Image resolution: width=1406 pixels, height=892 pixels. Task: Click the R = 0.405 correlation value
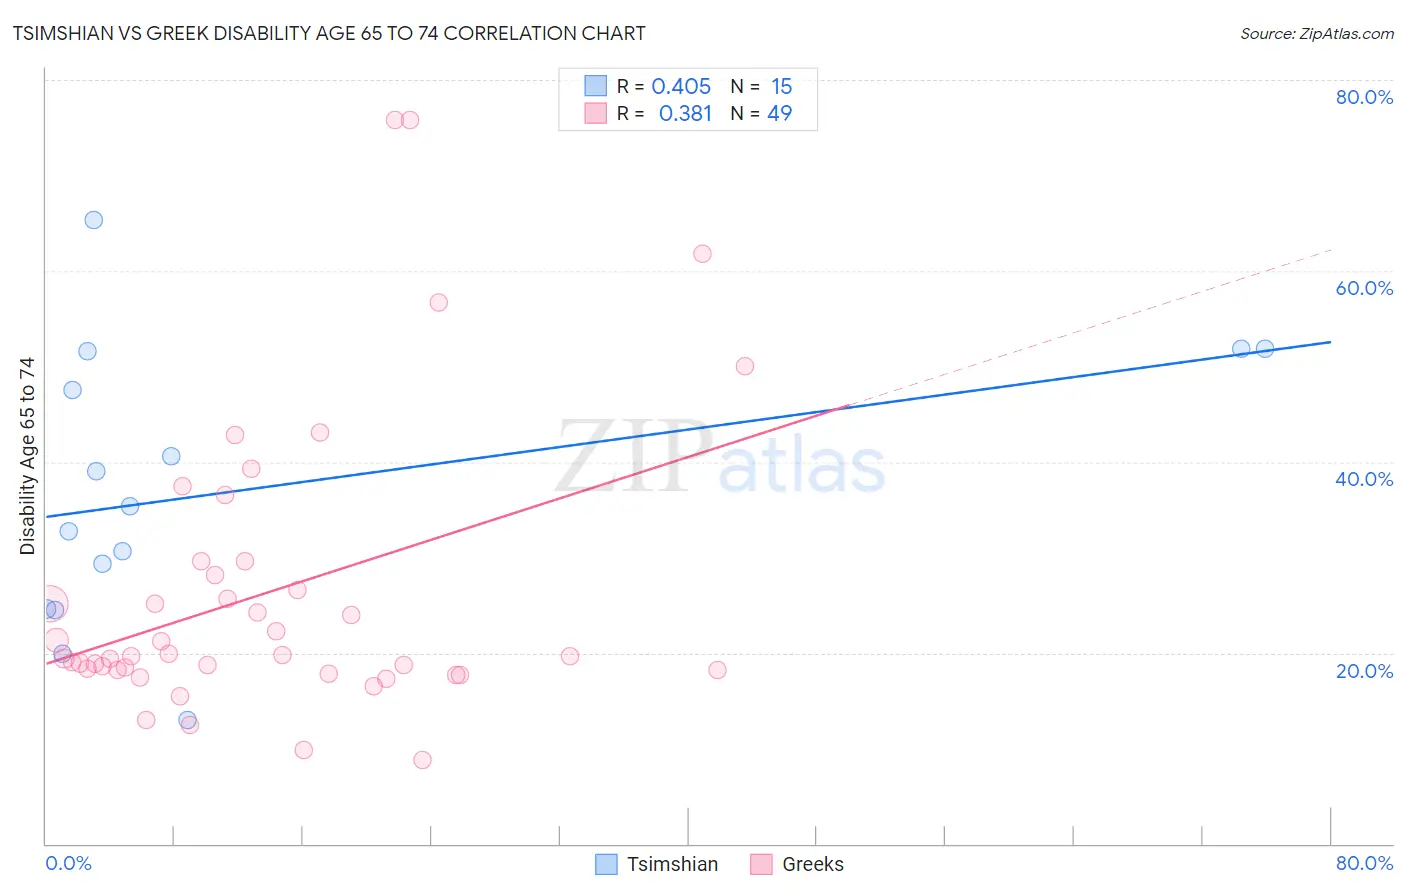[x=664, y=86]
